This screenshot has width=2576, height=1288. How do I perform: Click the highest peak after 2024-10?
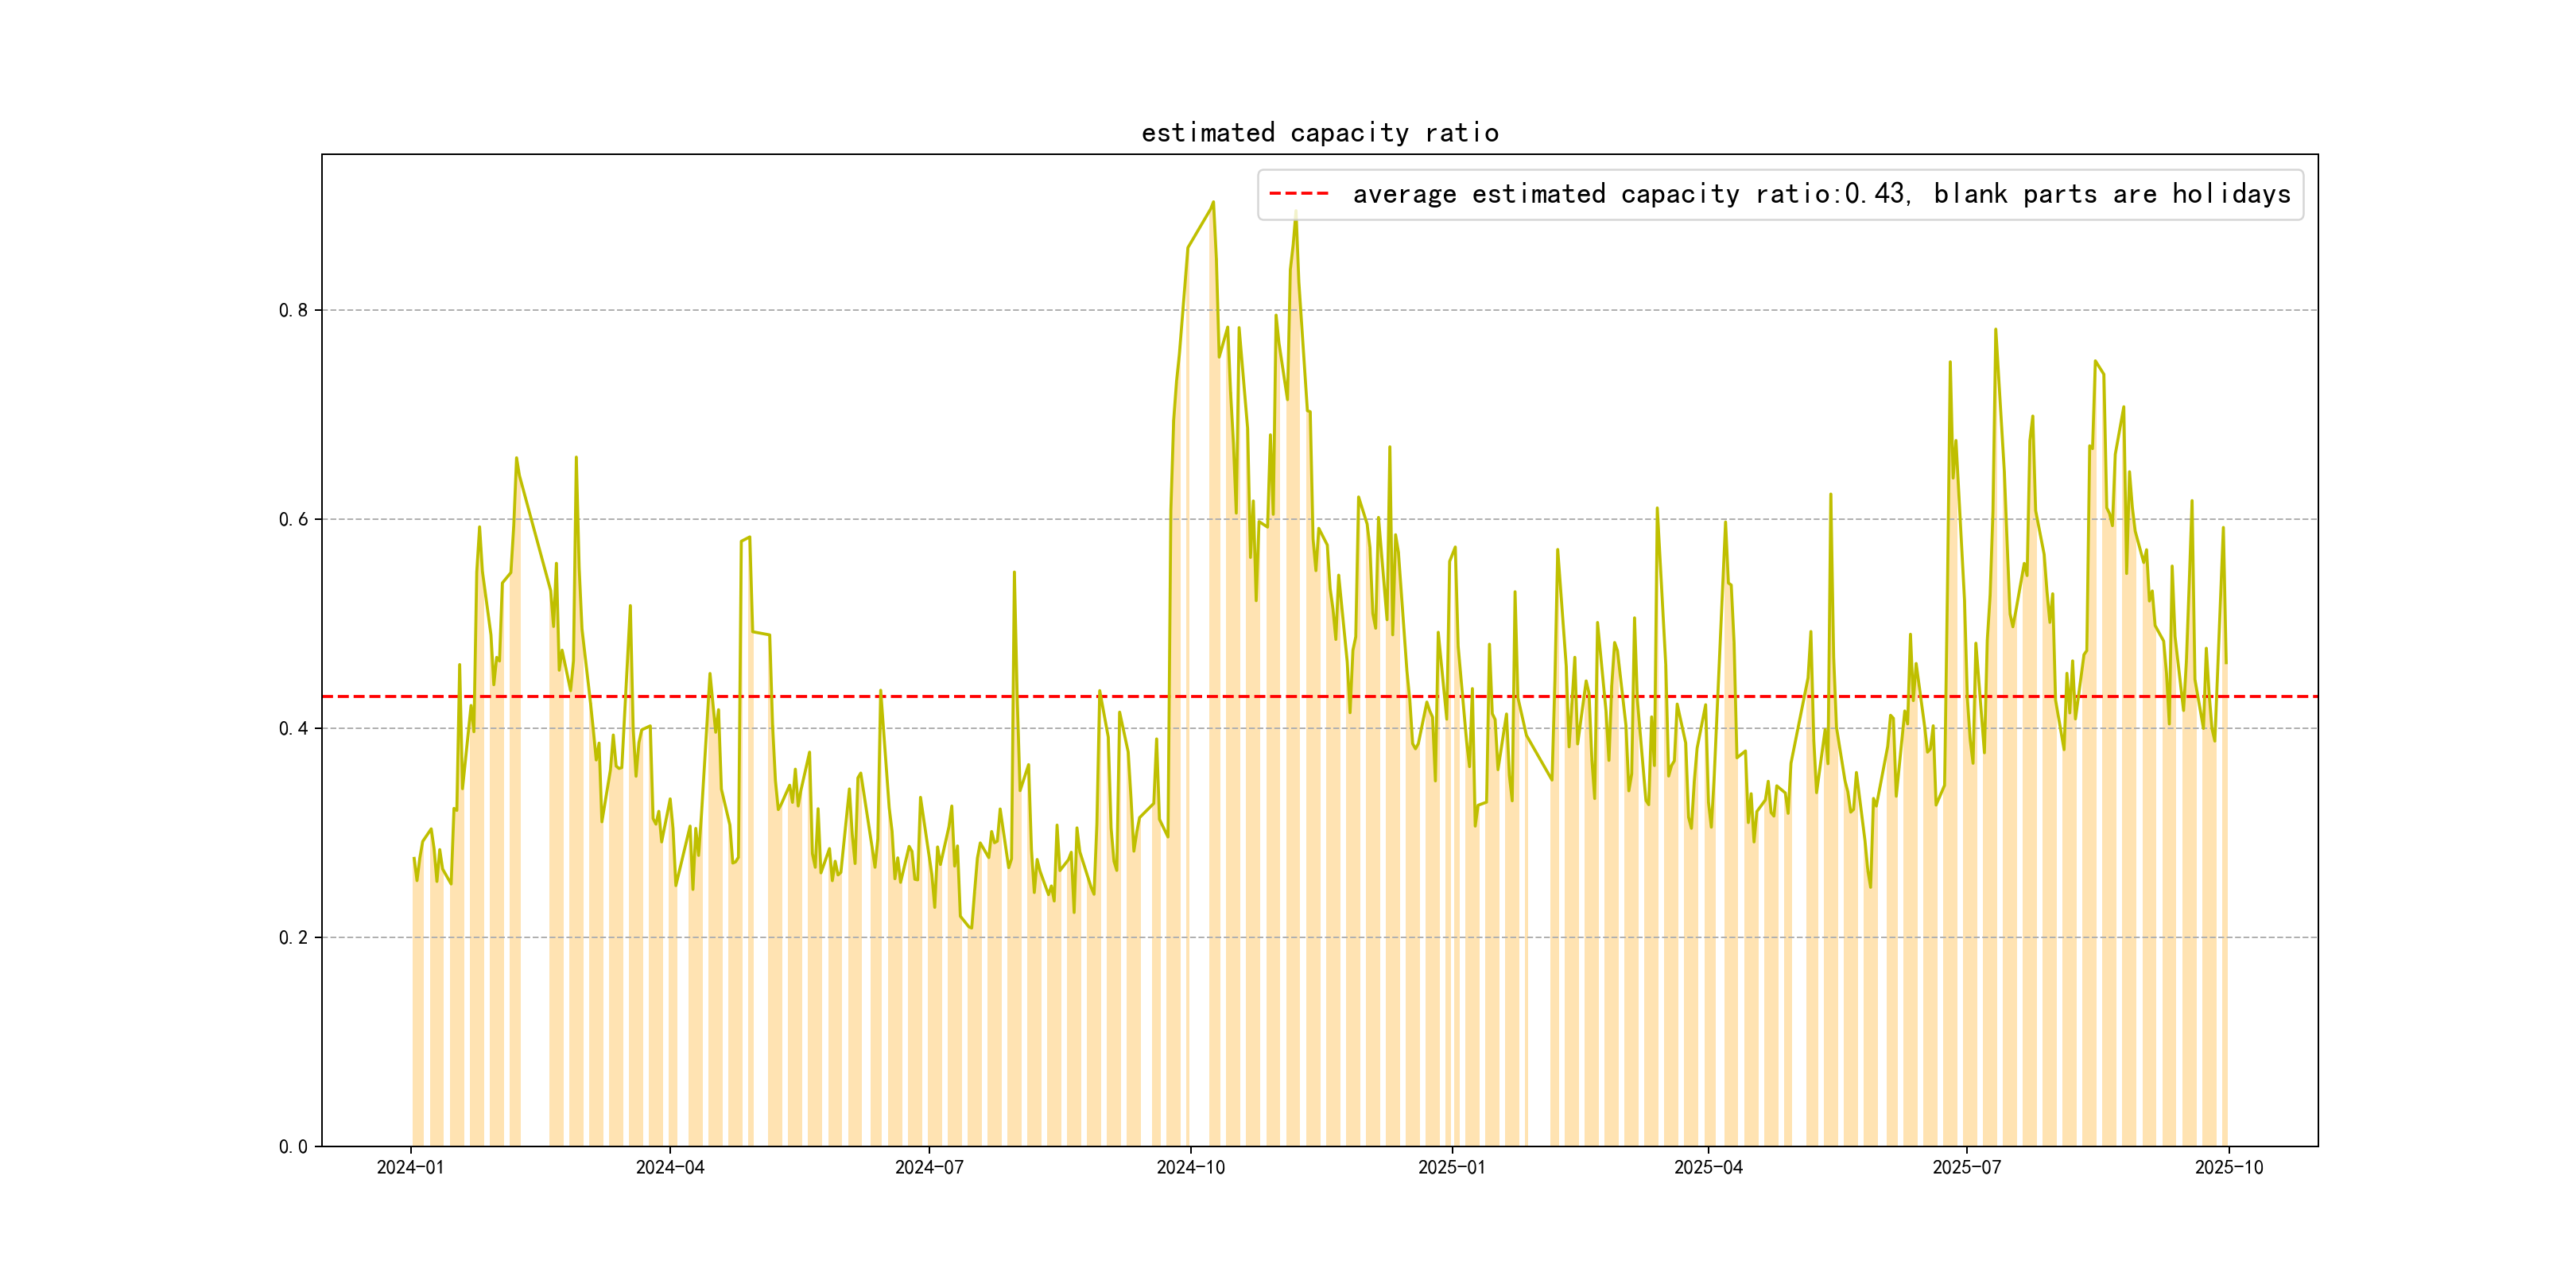click(x=1213, y=203)
